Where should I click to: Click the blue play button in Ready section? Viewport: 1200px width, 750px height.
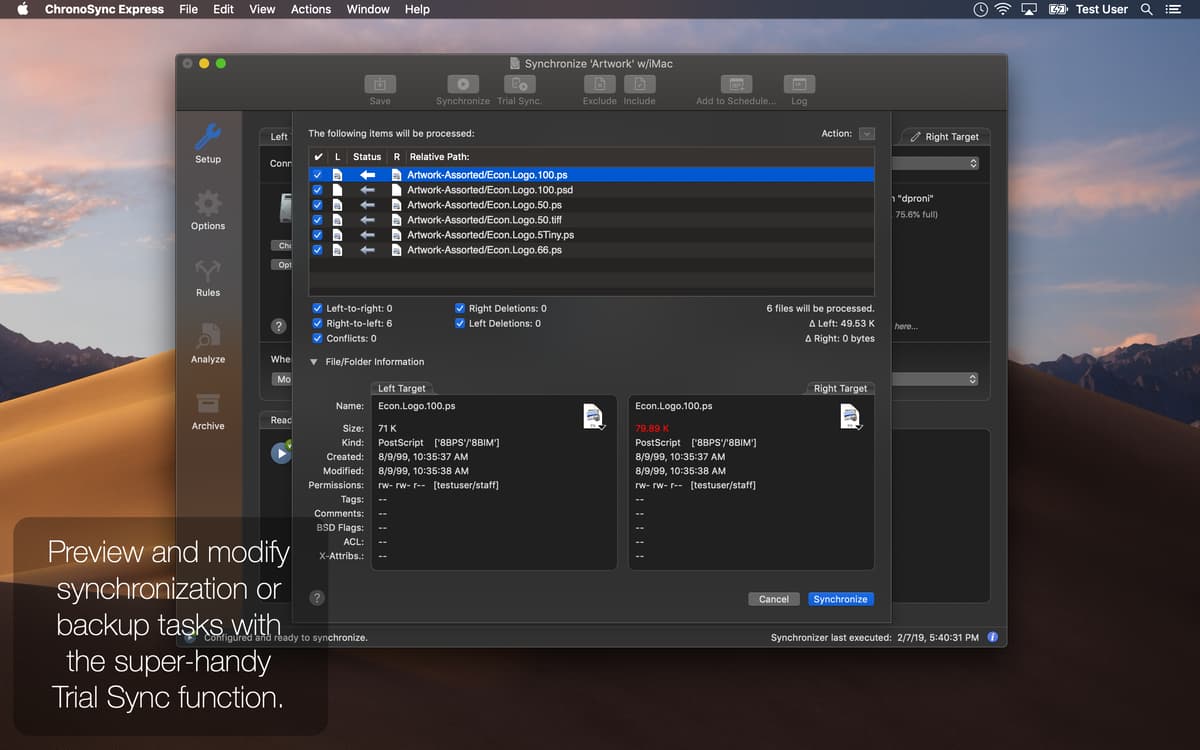(279, 453)
